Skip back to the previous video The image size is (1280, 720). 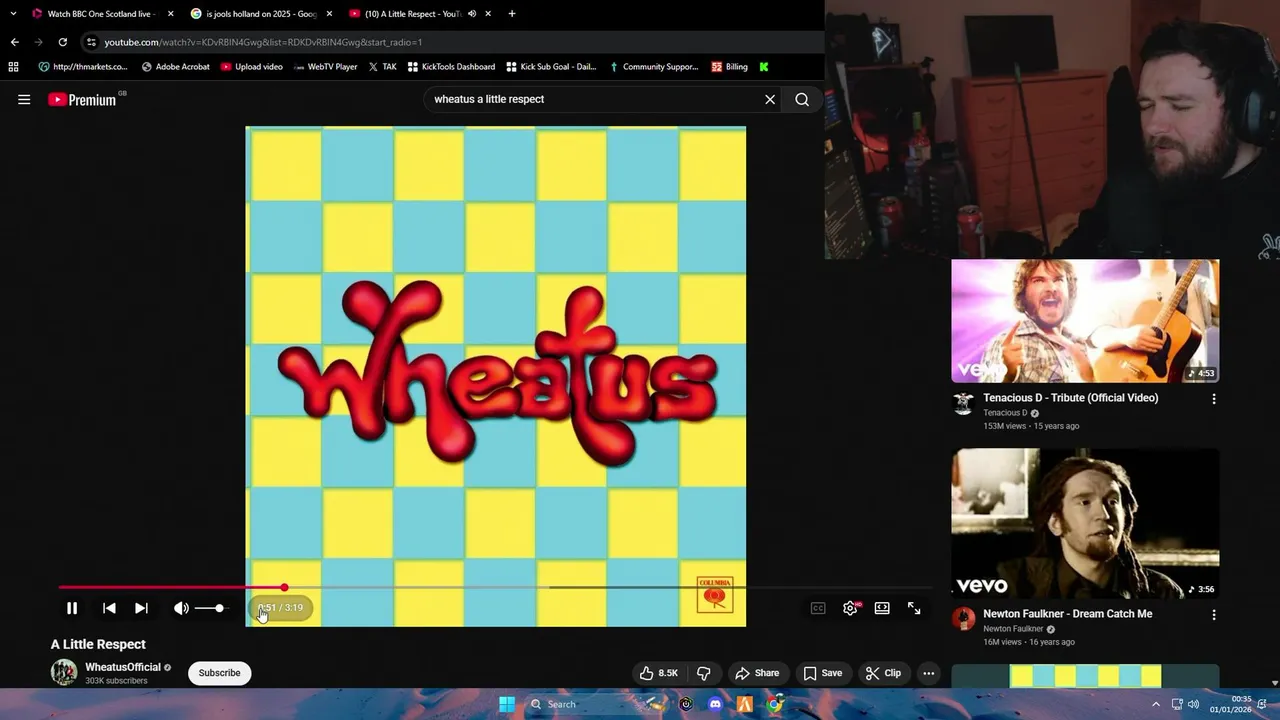pyautogui.click(x=109, y=608)
